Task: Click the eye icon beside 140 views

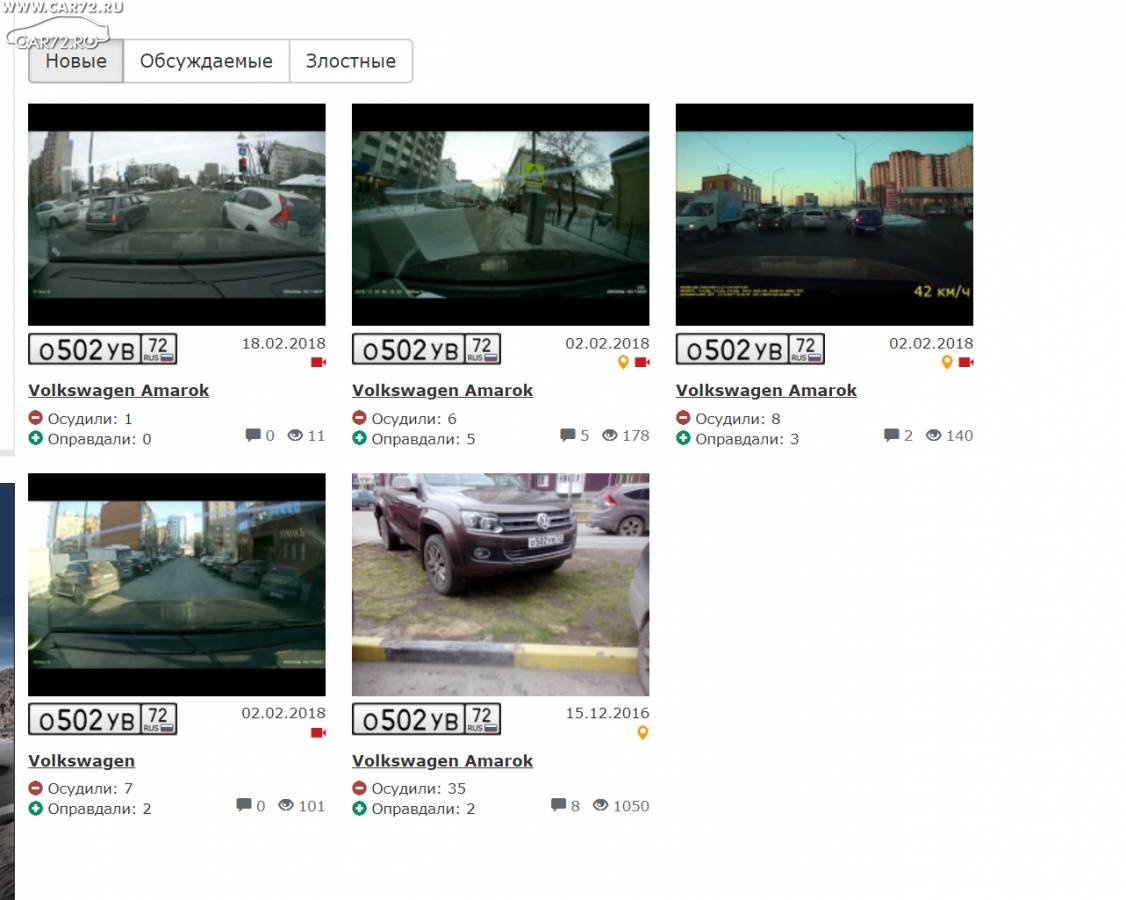Action: coord(934,435)
